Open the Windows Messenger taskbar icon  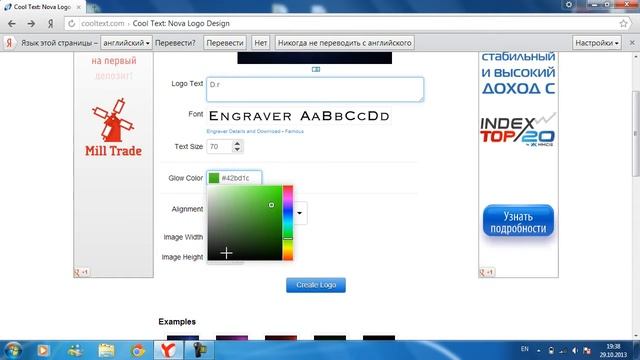point(75,350)
